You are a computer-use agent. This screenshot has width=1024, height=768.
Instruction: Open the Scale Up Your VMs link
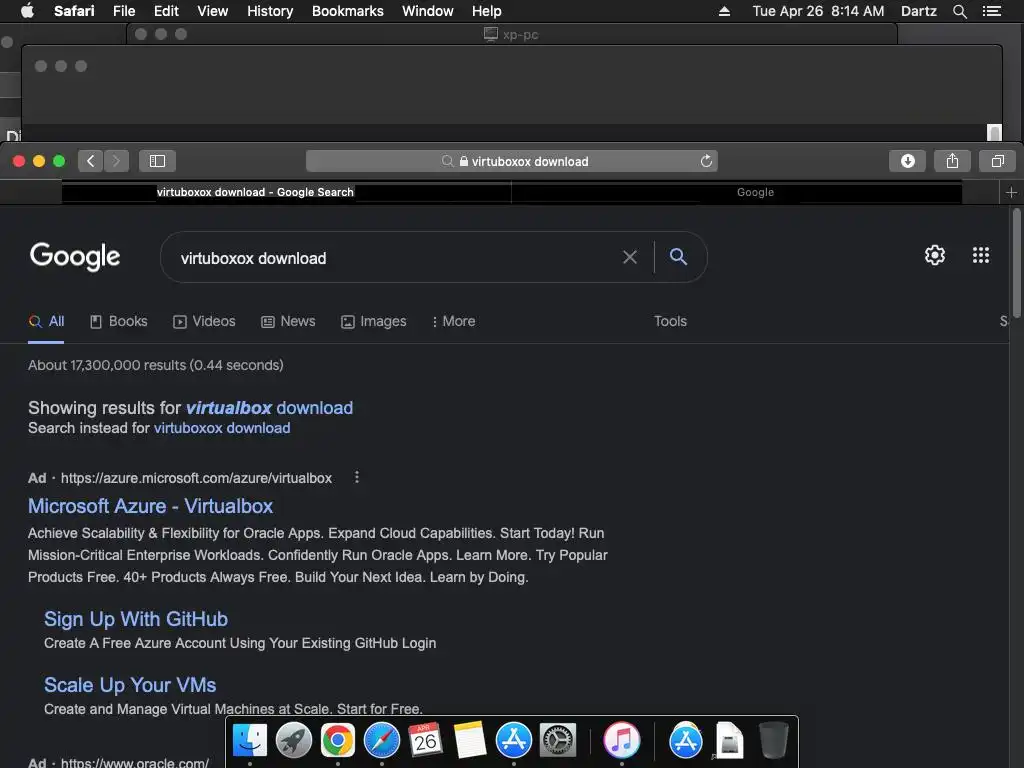pos(130,685)
